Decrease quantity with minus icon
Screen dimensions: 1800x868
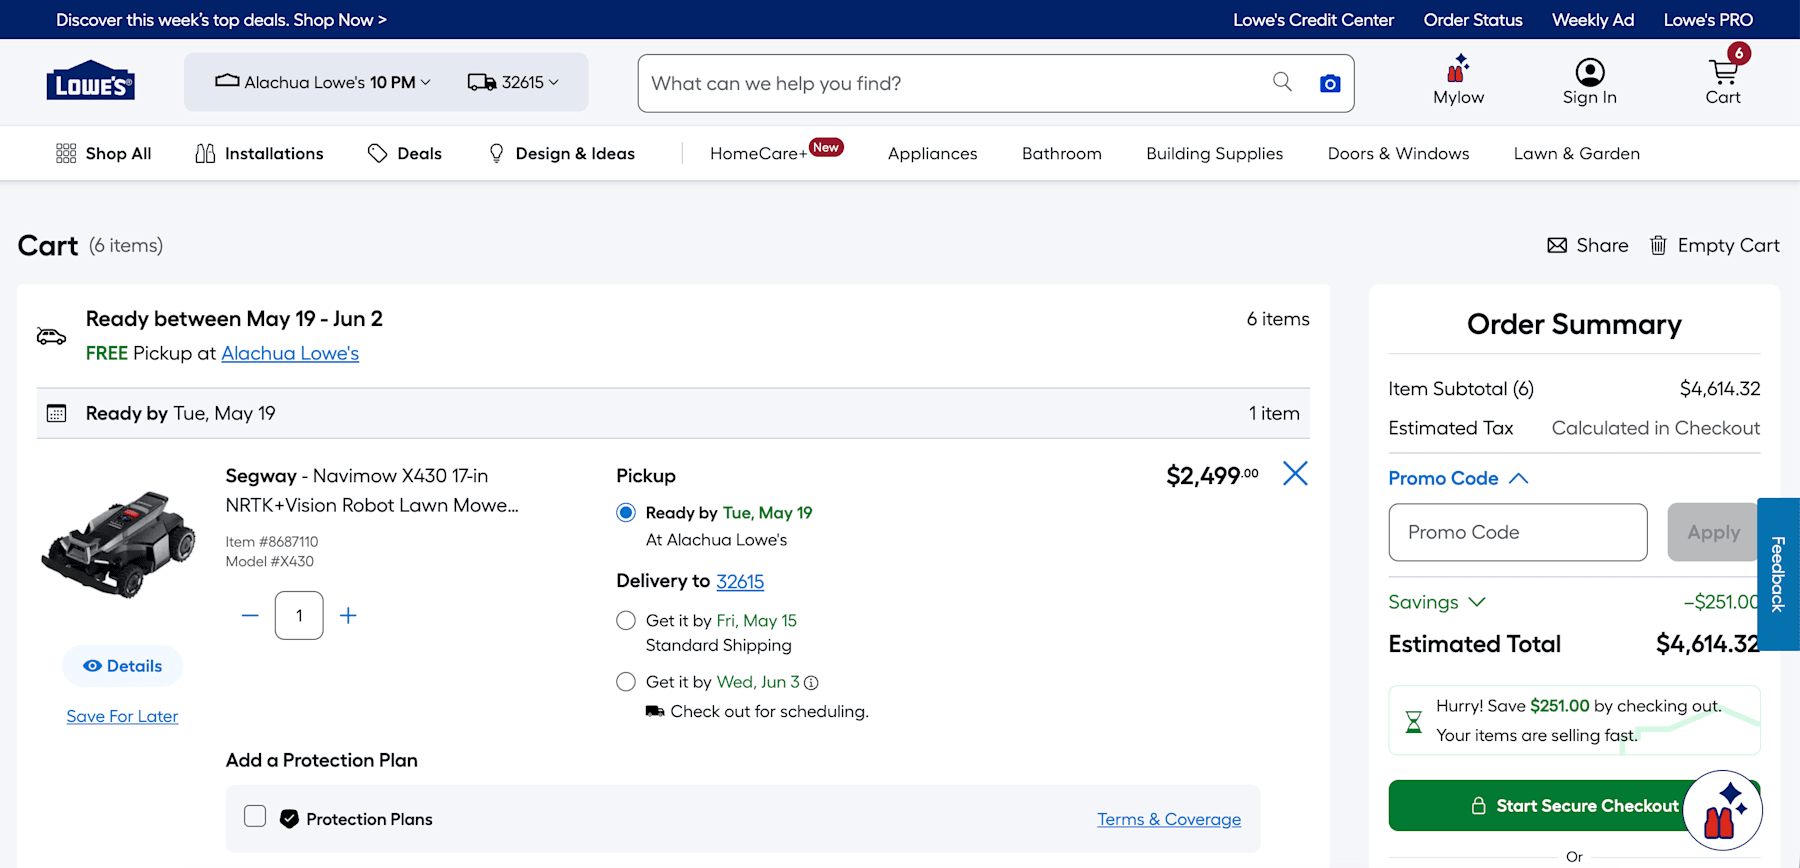(250, 616)
